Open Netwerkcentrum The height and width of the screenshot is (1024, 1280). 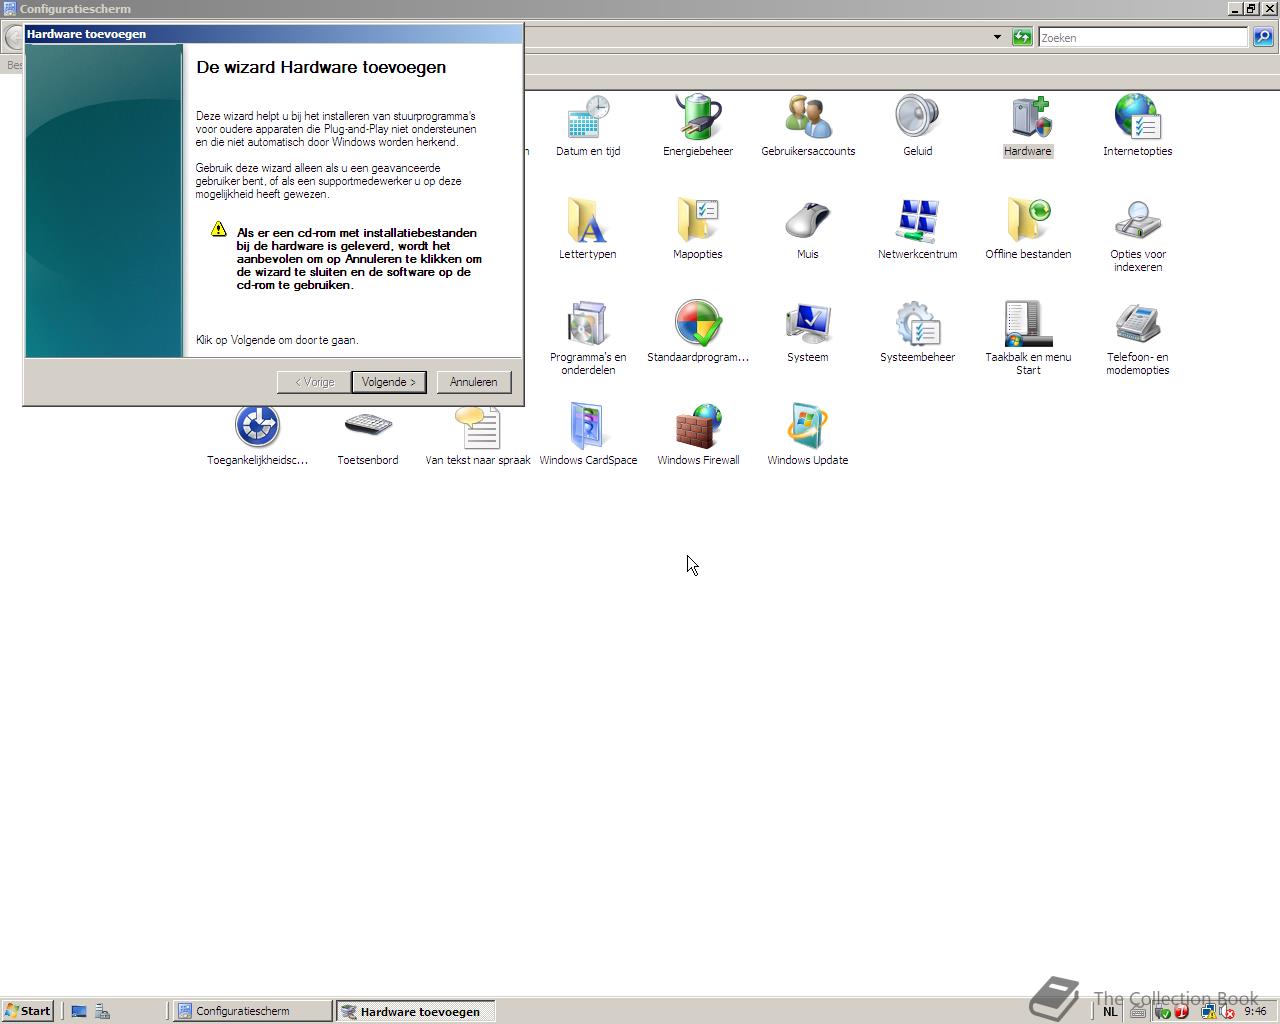coord(917,229)
